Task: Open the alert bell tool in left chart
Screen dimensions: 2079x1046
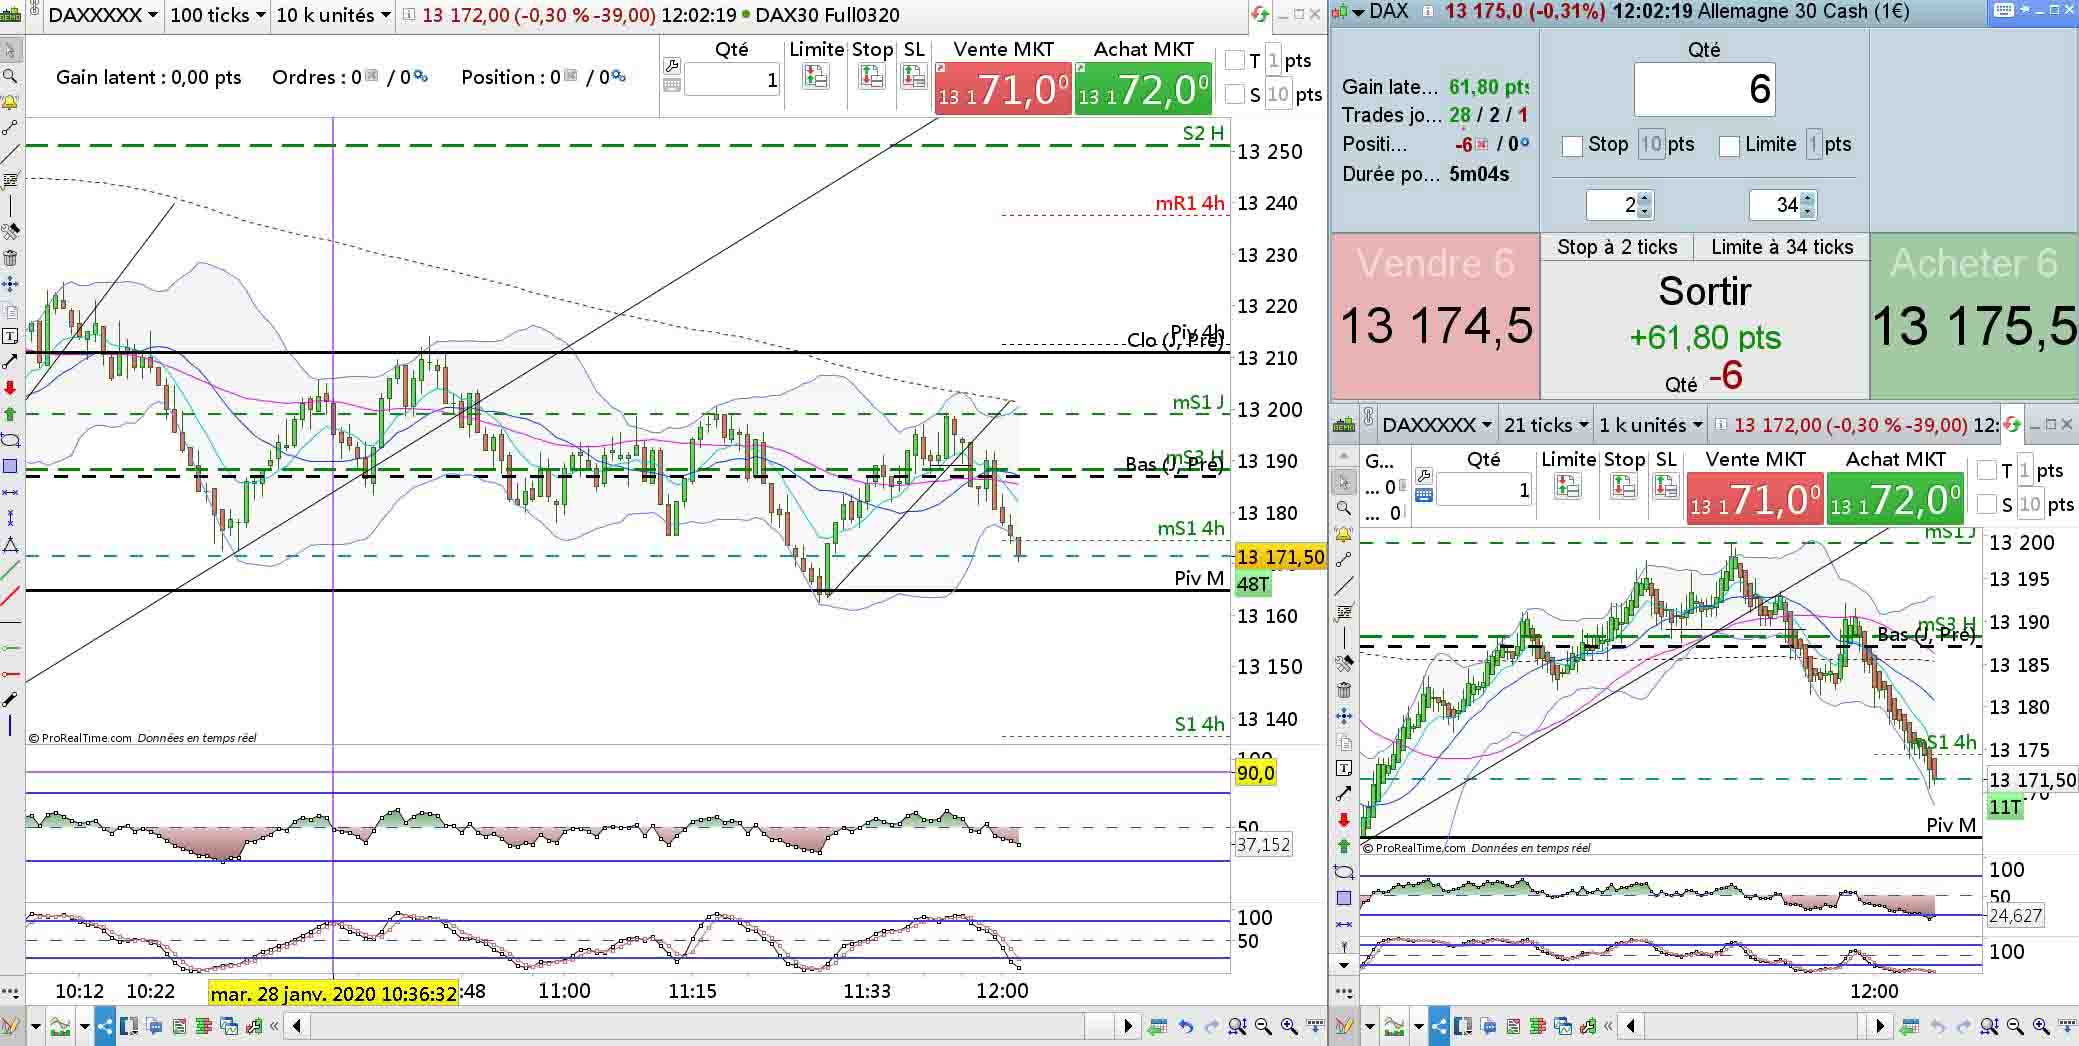Action: [10, 102]
